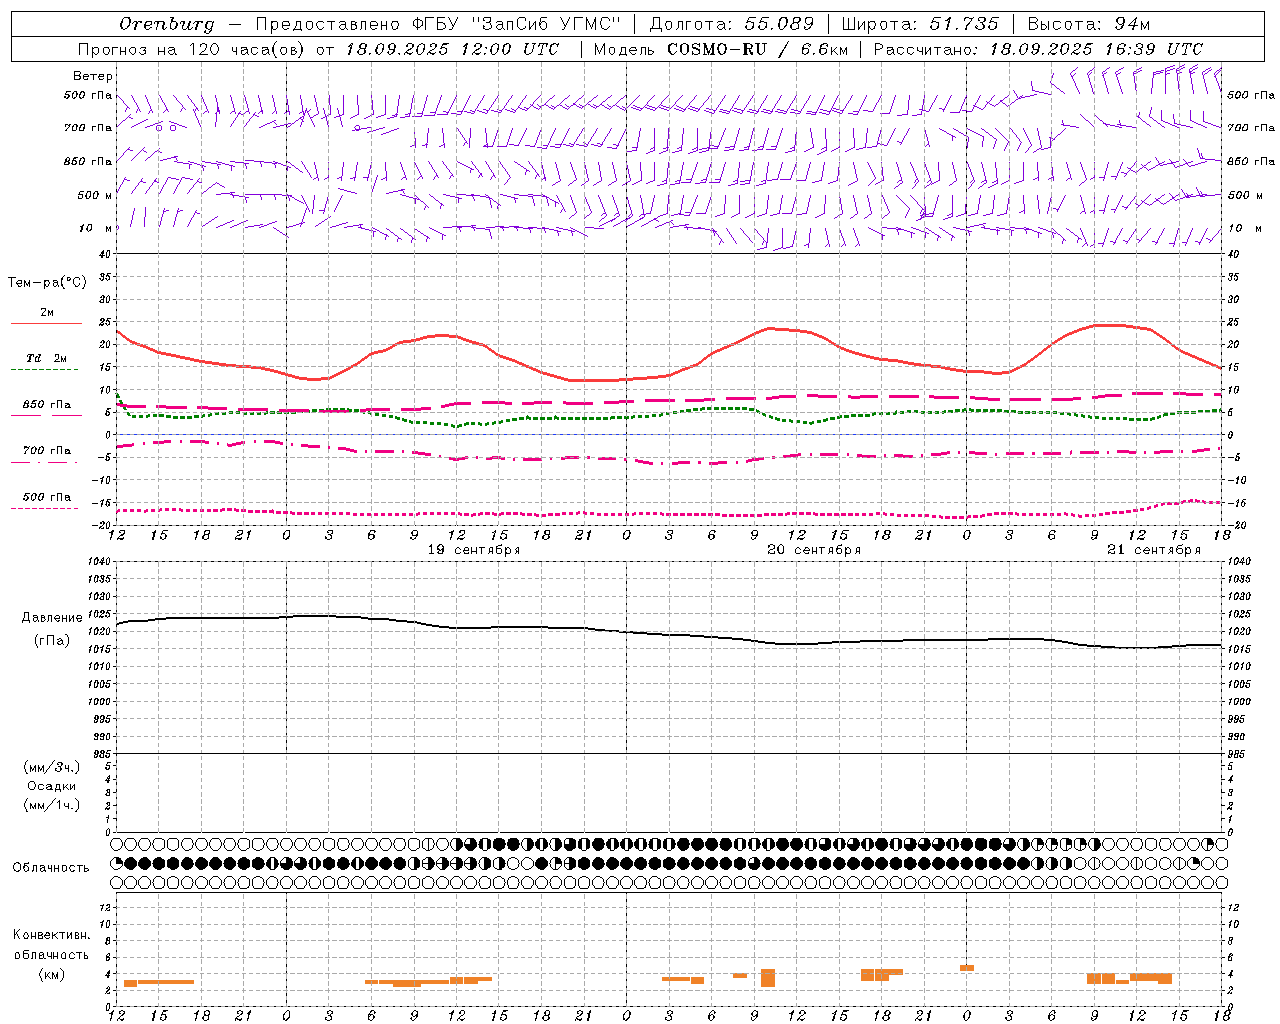
Task: Click the 'Рассчитано: 18.09.2025 16:39 UTC' timestamp
Action: coord(1038,49)
